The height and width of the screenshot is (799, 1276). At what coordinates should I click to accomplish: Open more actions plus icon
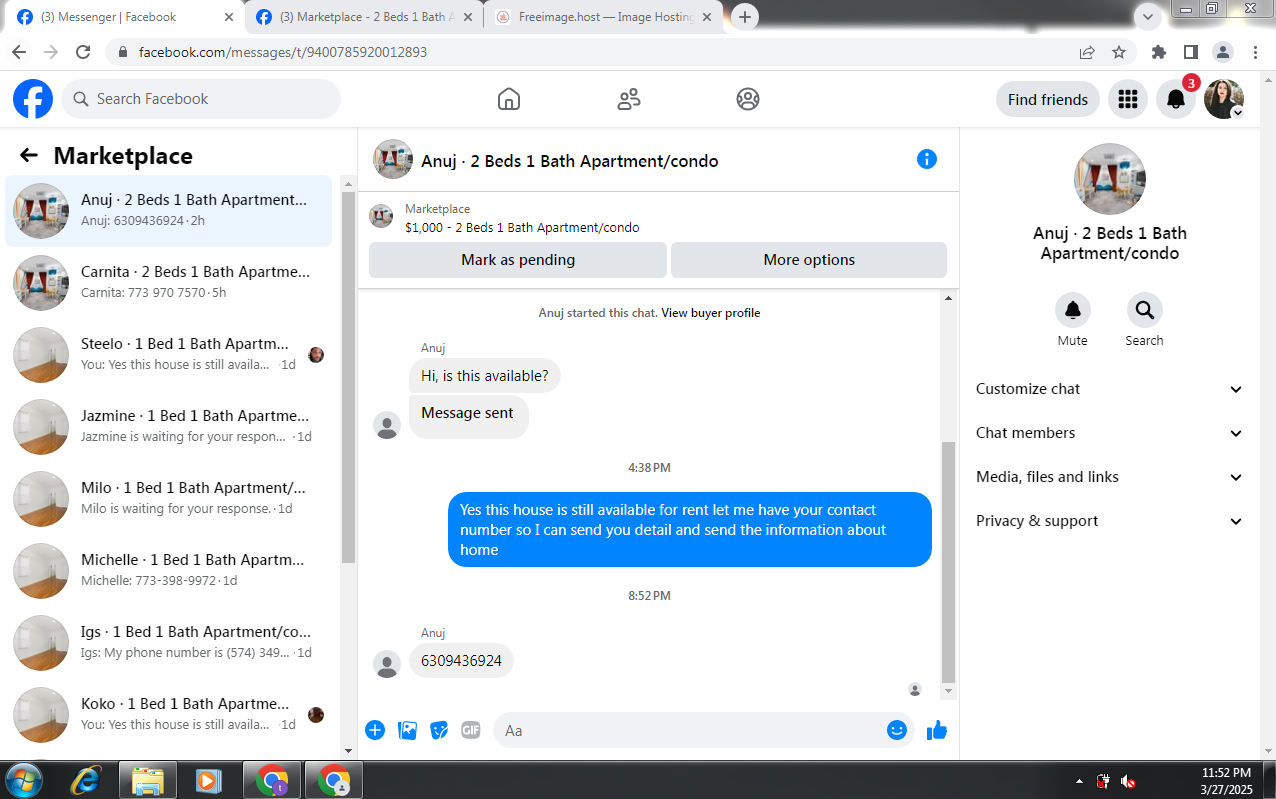pyautogui.click(x=375, y=730)
